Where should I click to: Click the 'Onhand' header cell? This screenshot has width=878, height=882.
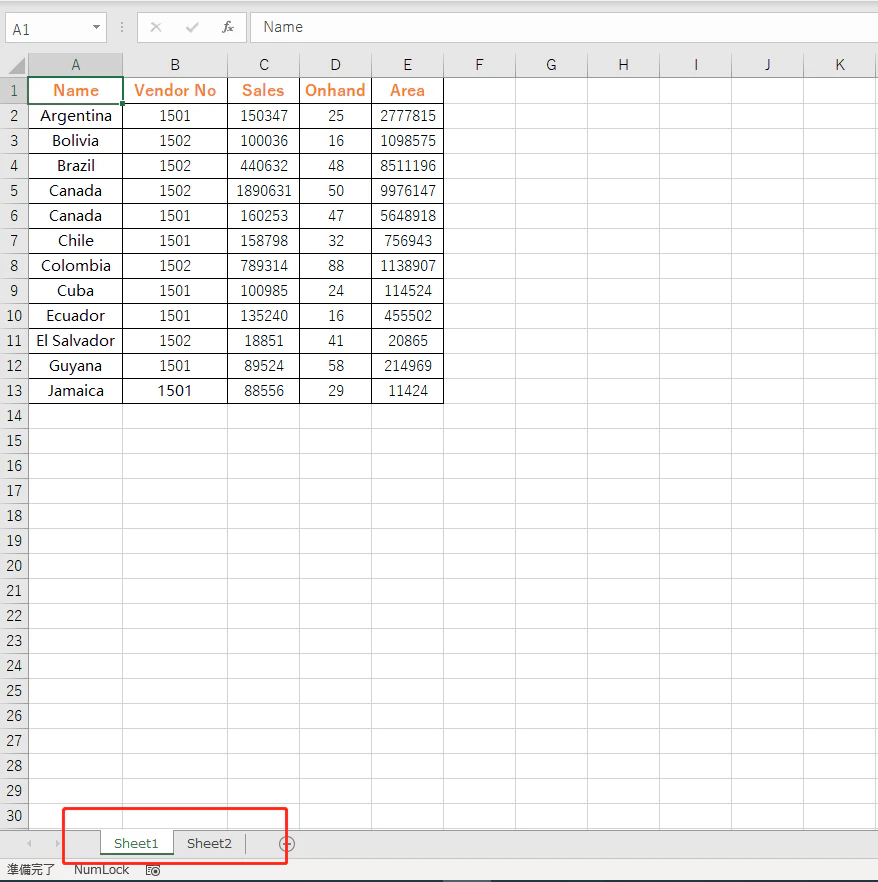pyautogui.click(x=336, y=91)
